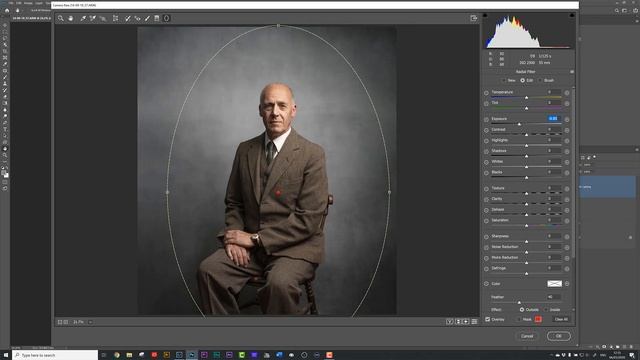Select the Transform tool
The width and height of the screenshot is (640, 360).
[x=116, y=18]
